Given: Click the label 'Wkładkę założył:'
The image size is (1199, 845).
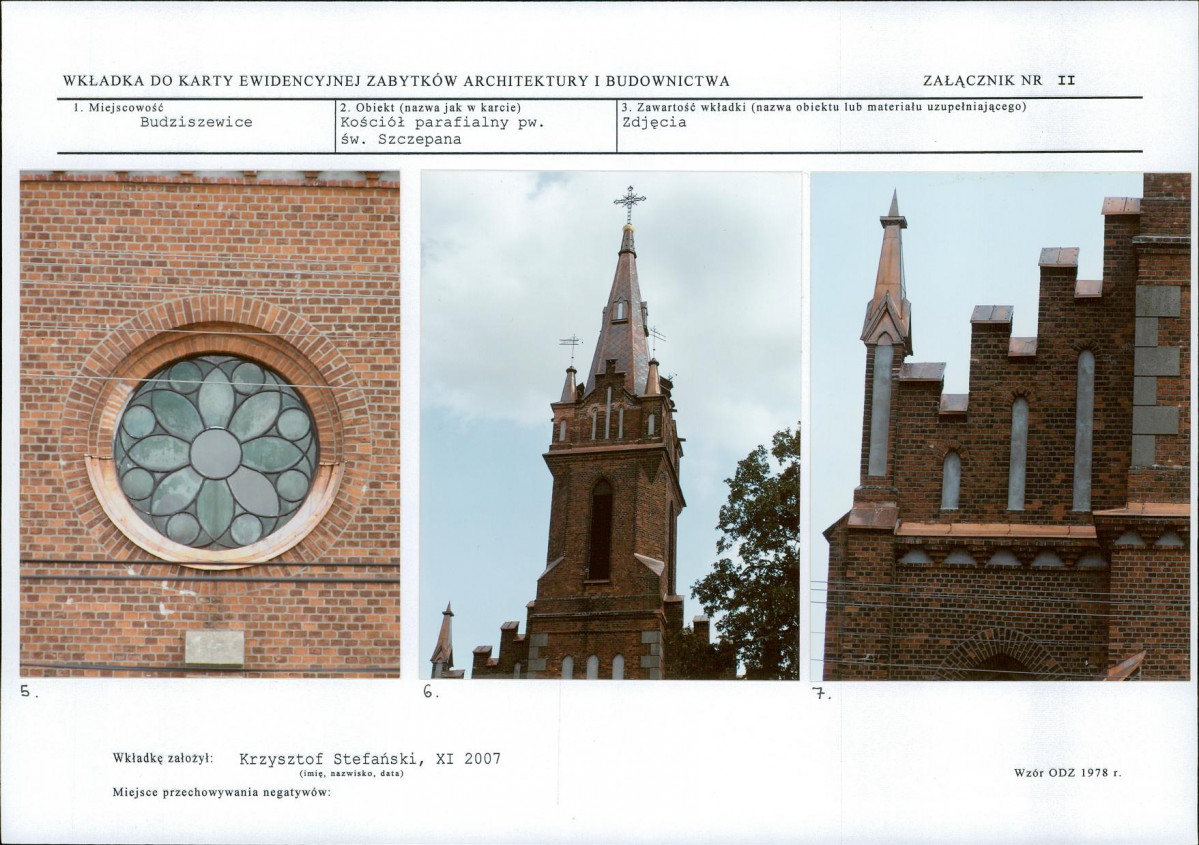Looking at the screenshot, I should click(163, 759).
